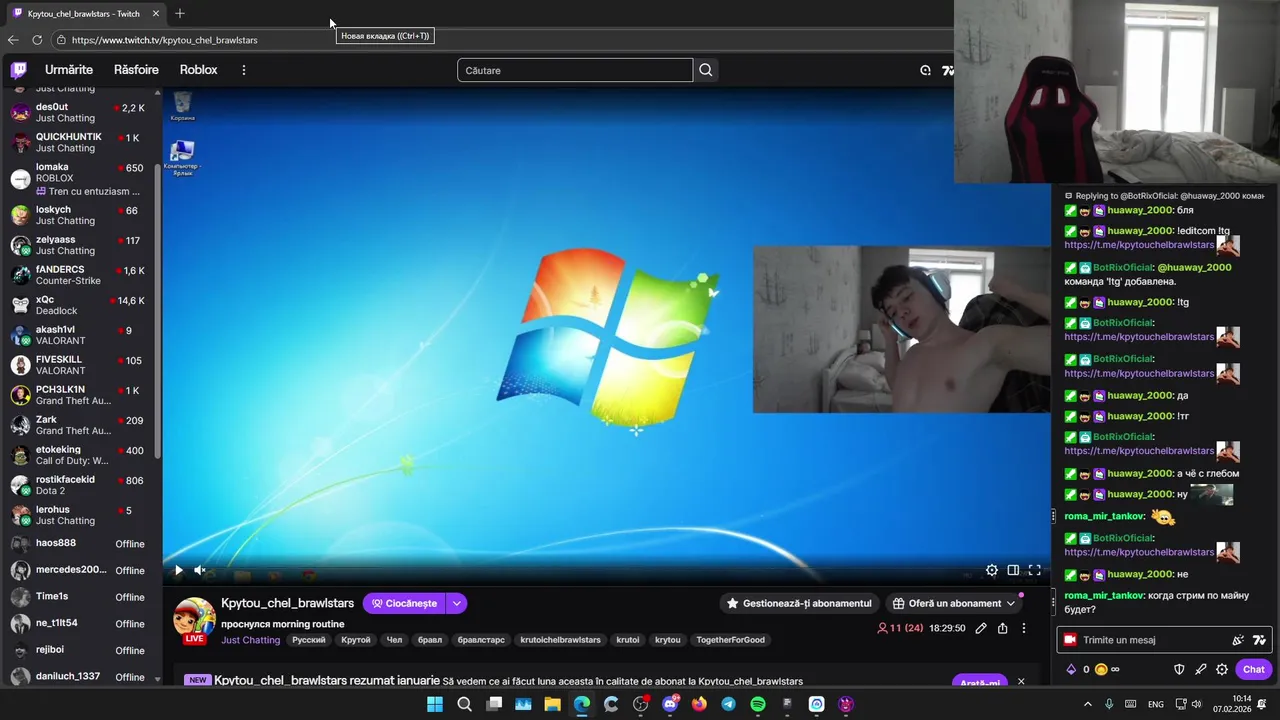Click the TogetherForGood tag
1280x720 pixels.
point(730,640)
